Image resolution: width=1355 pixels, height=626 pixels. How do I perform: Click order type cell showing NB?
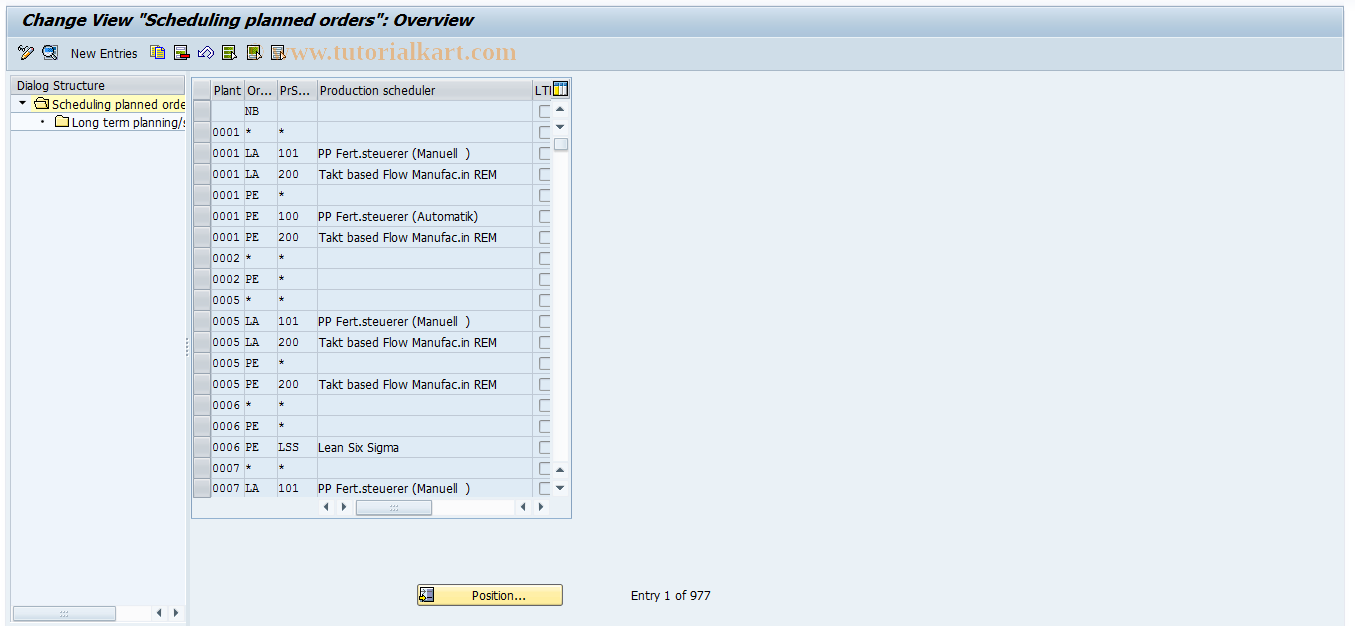click(x=260, y=111)
